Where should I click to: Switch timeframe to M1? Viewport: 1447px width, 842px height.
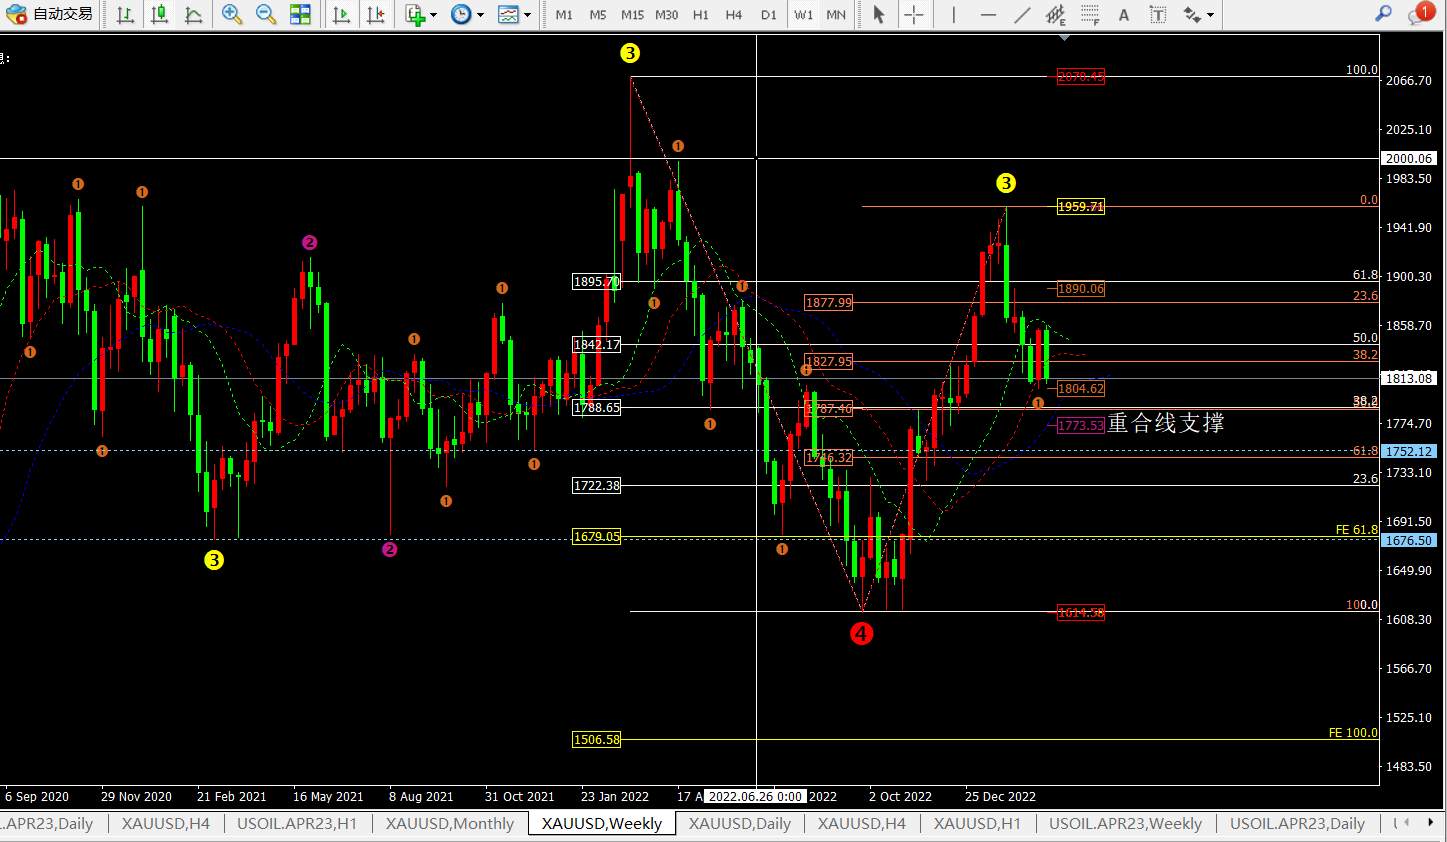(564, 14)
